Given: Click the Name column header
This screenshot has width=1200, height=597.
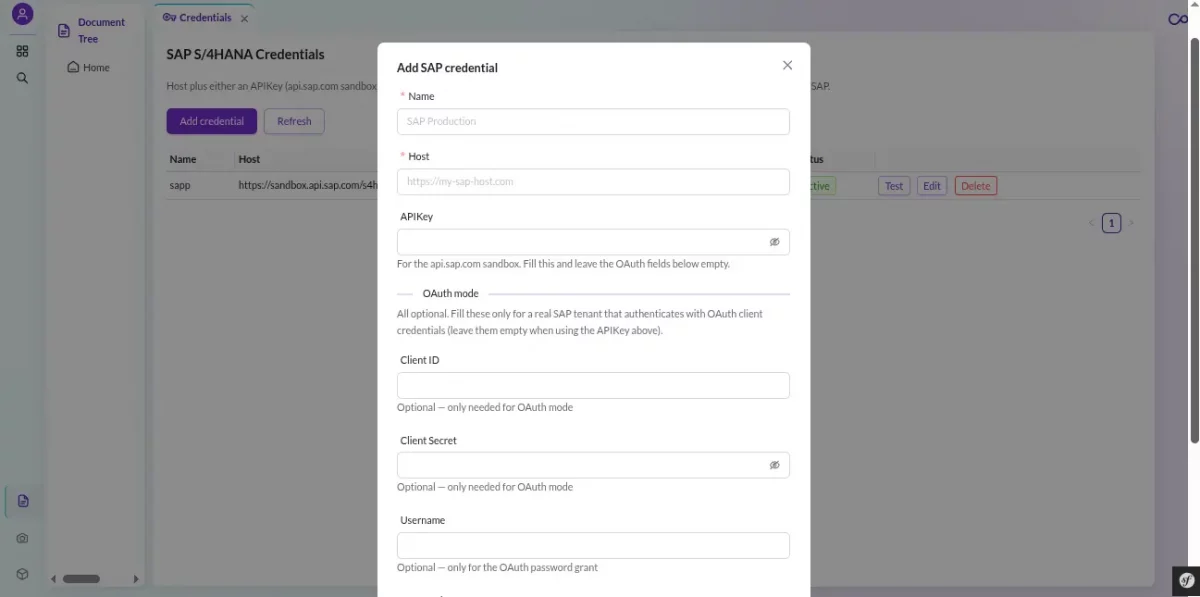Looking at the screenshot, I should tap(183, 159).
